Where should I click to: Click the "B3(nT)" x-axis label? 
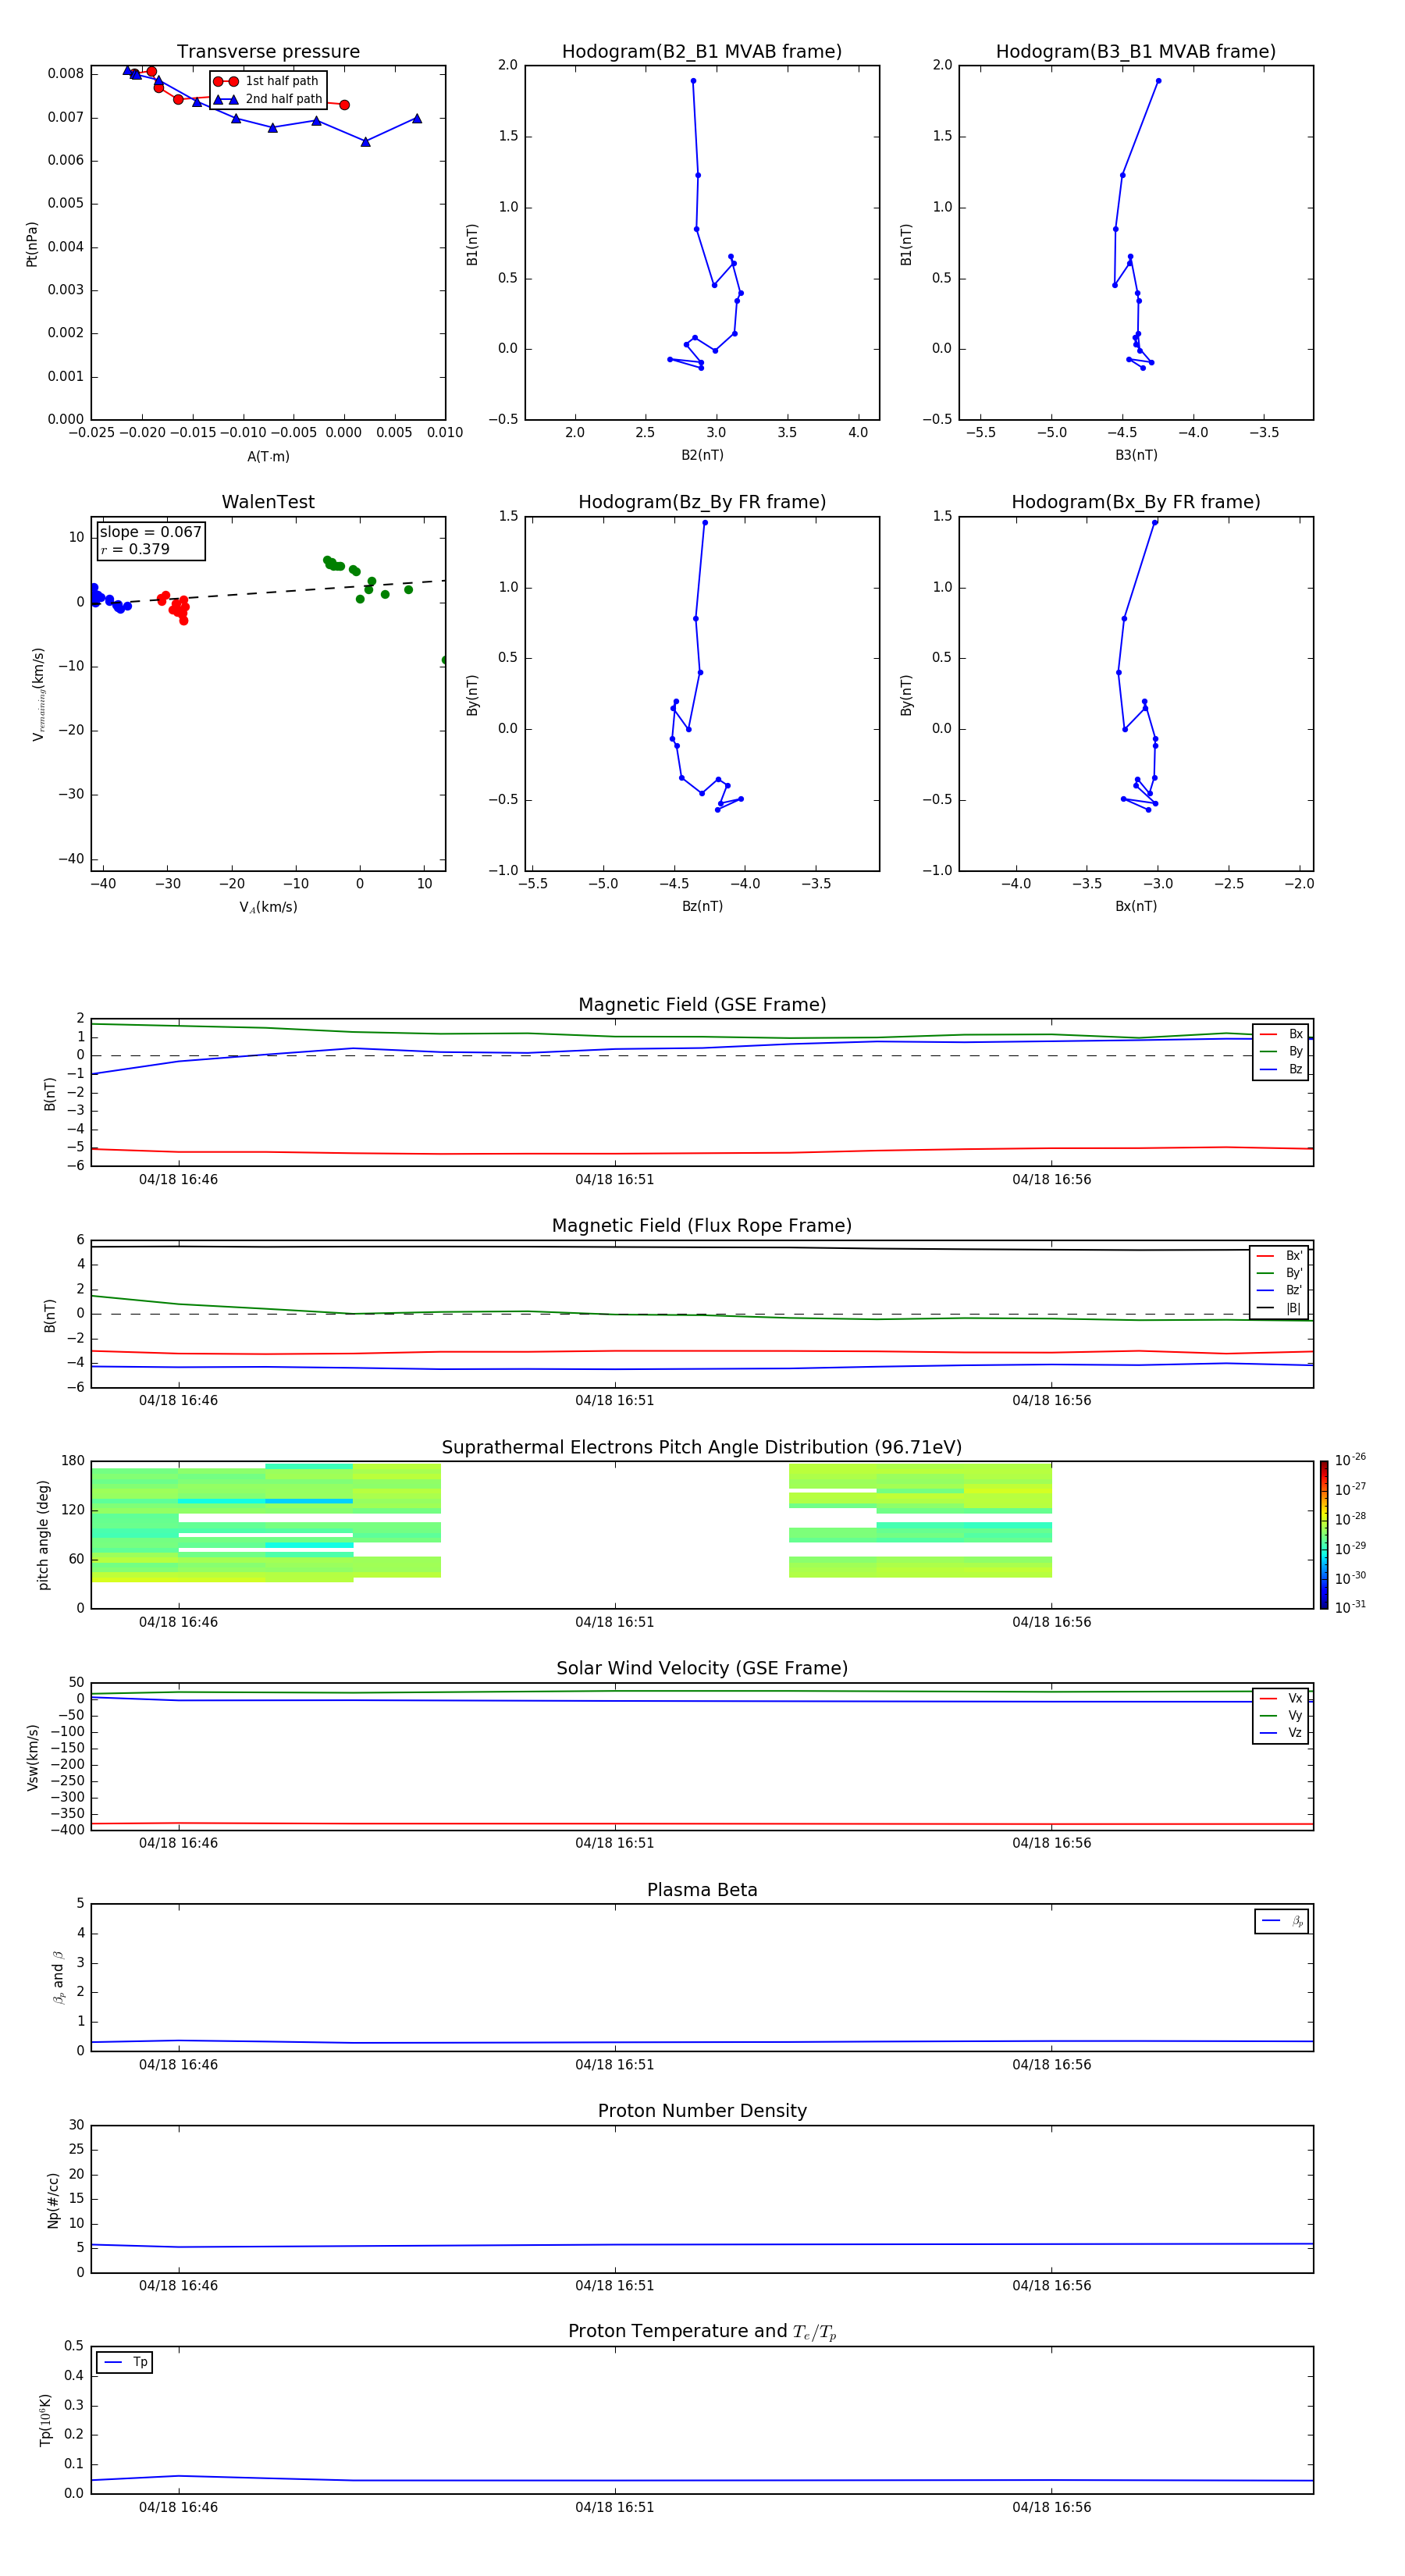(1136, 455)
